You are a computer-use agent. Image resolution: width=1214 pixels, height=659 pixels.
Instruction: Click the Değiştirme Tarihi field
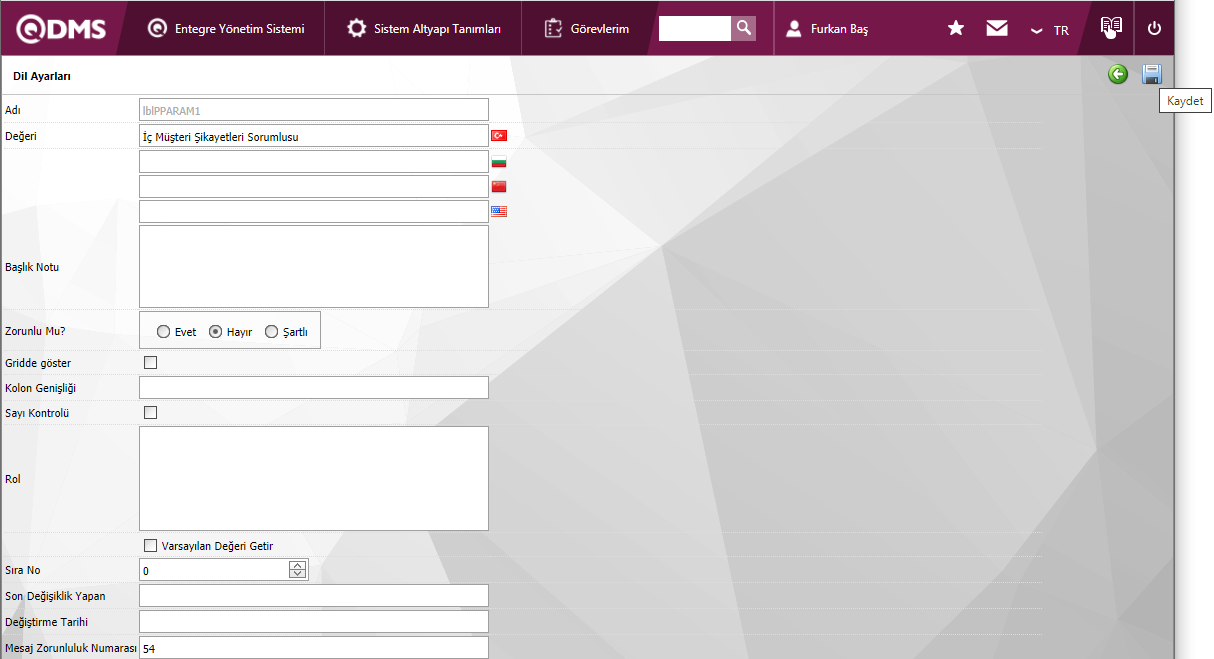(x=314, y=621)
